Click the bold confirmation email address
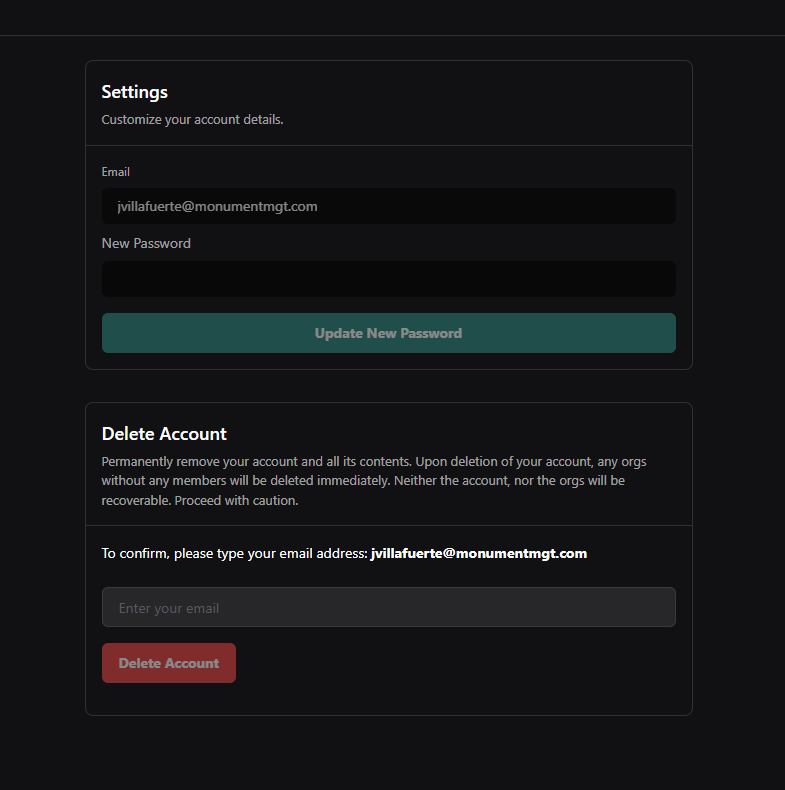This screenshot has height=790, width=785. click(x=478, y=553)
